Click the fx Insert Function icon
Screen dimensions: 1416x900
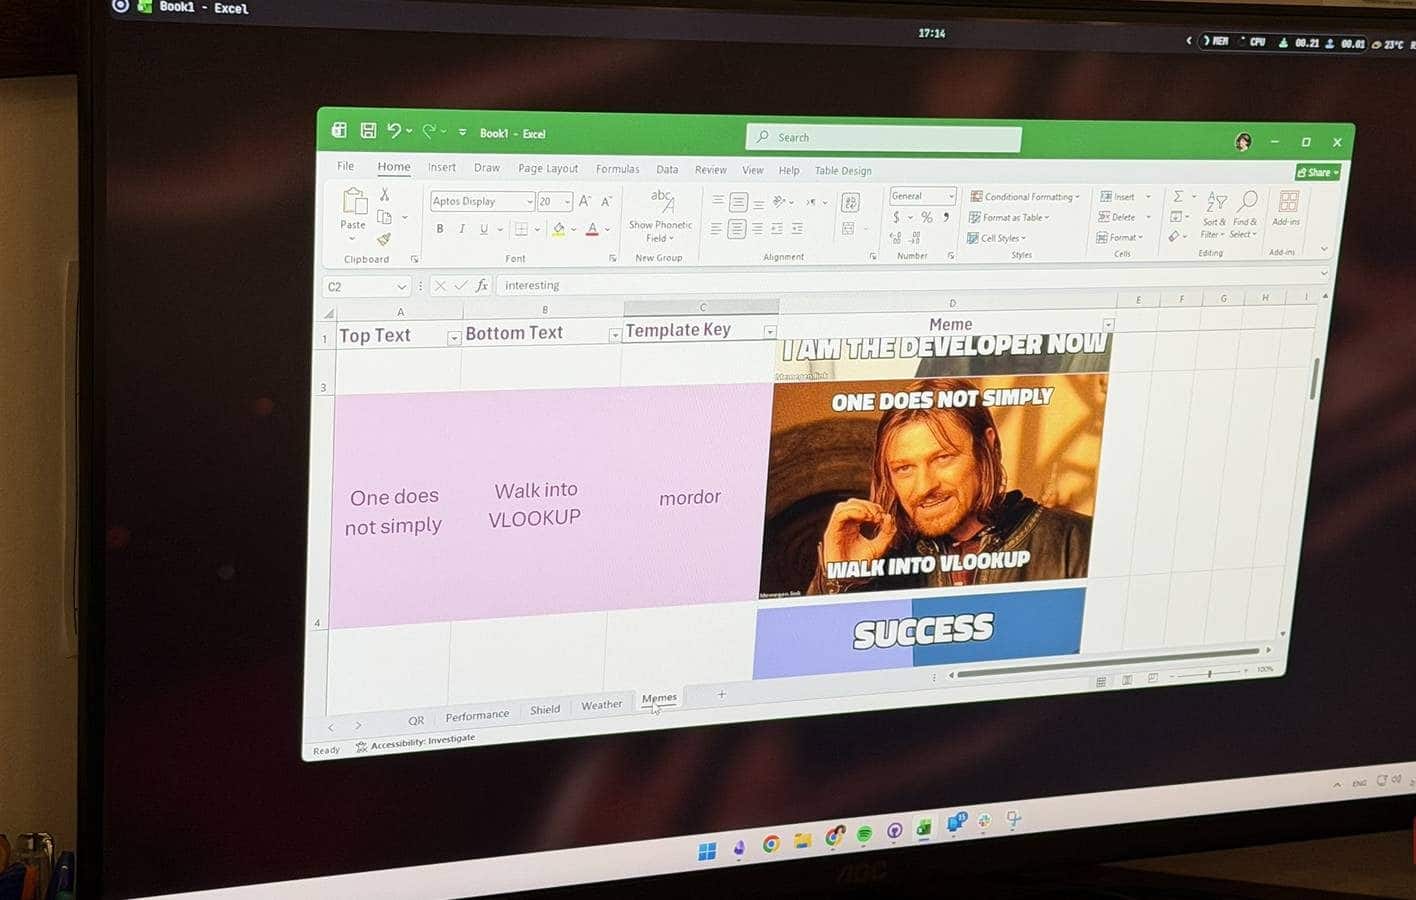482,285
